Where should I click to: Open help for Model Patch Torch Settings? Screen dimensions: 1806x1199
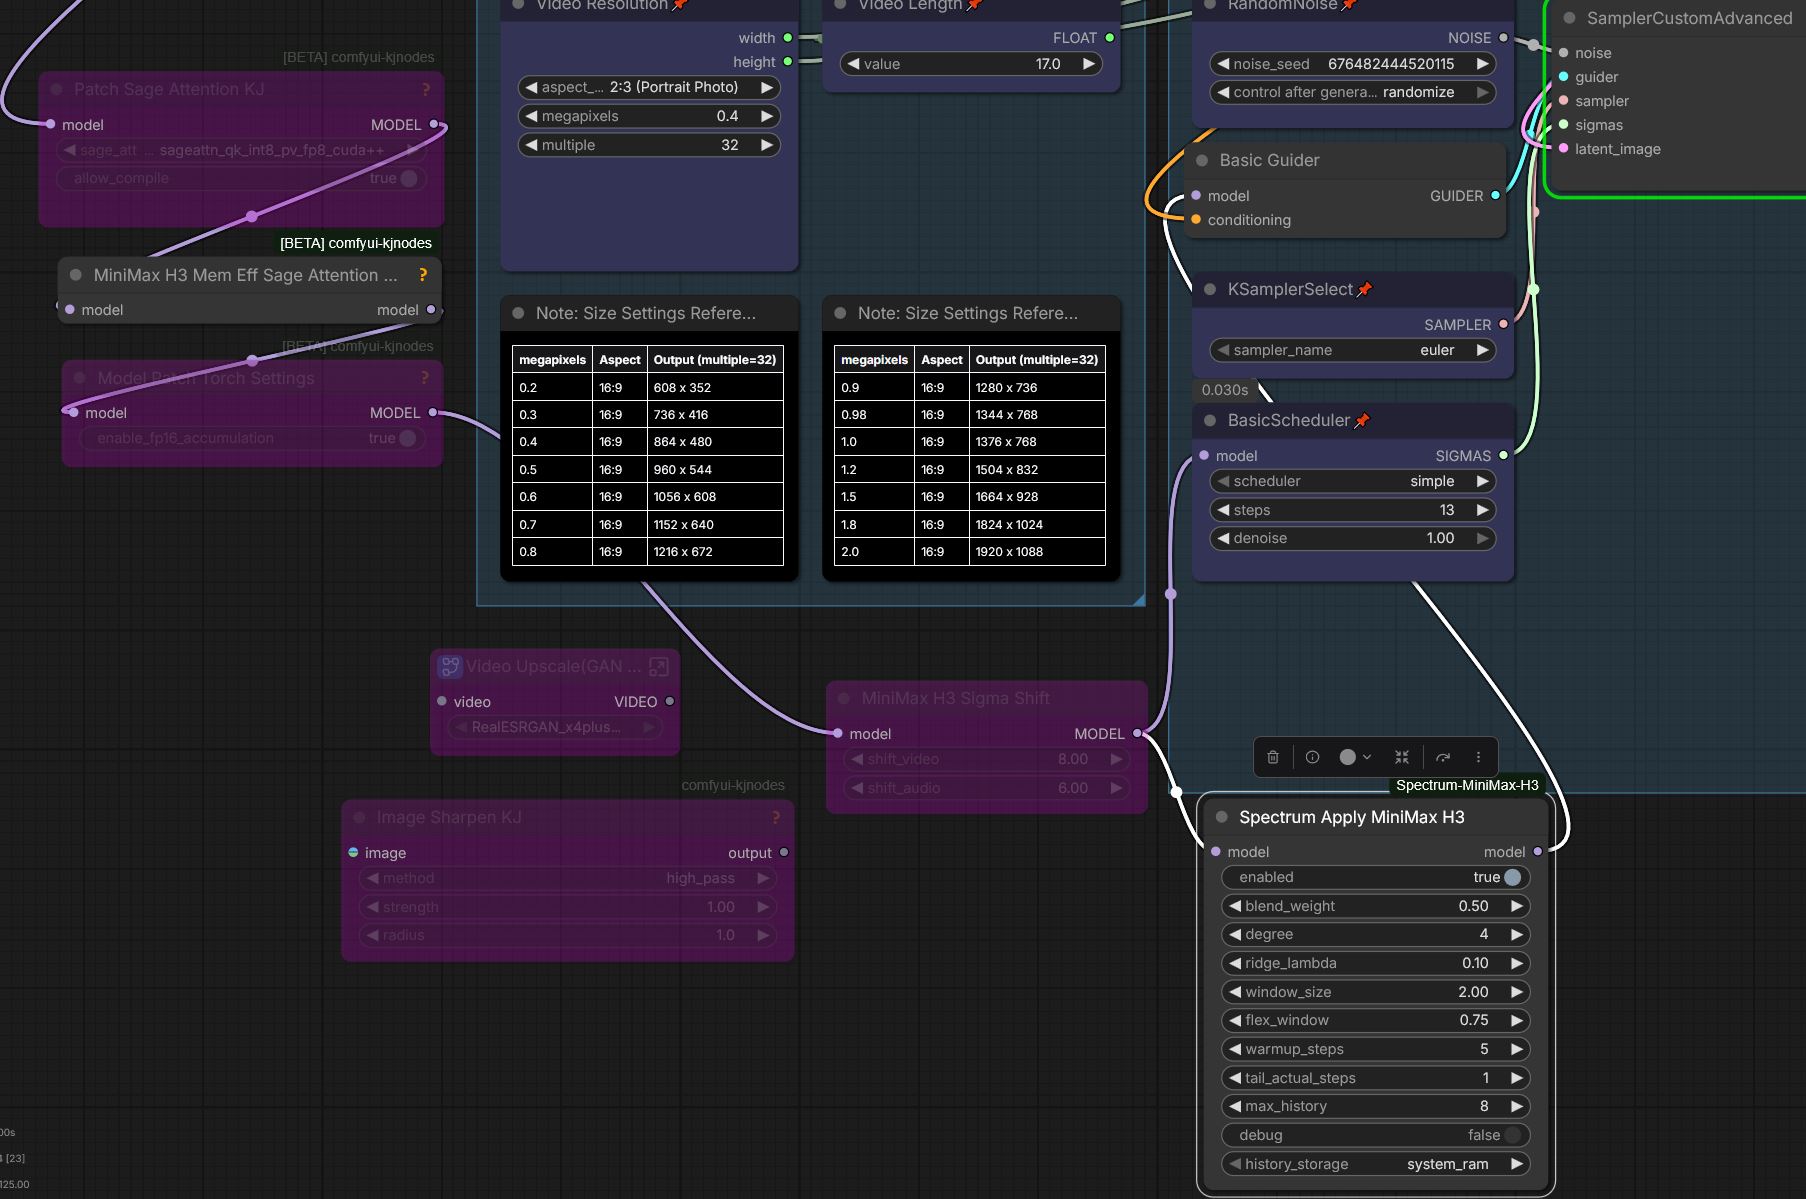coord(425,378)
